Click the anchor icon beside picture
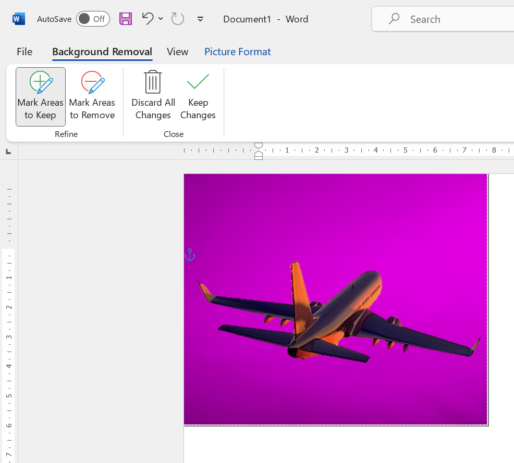The height and width of the screenshot is (463, 514). click(190, 255)
